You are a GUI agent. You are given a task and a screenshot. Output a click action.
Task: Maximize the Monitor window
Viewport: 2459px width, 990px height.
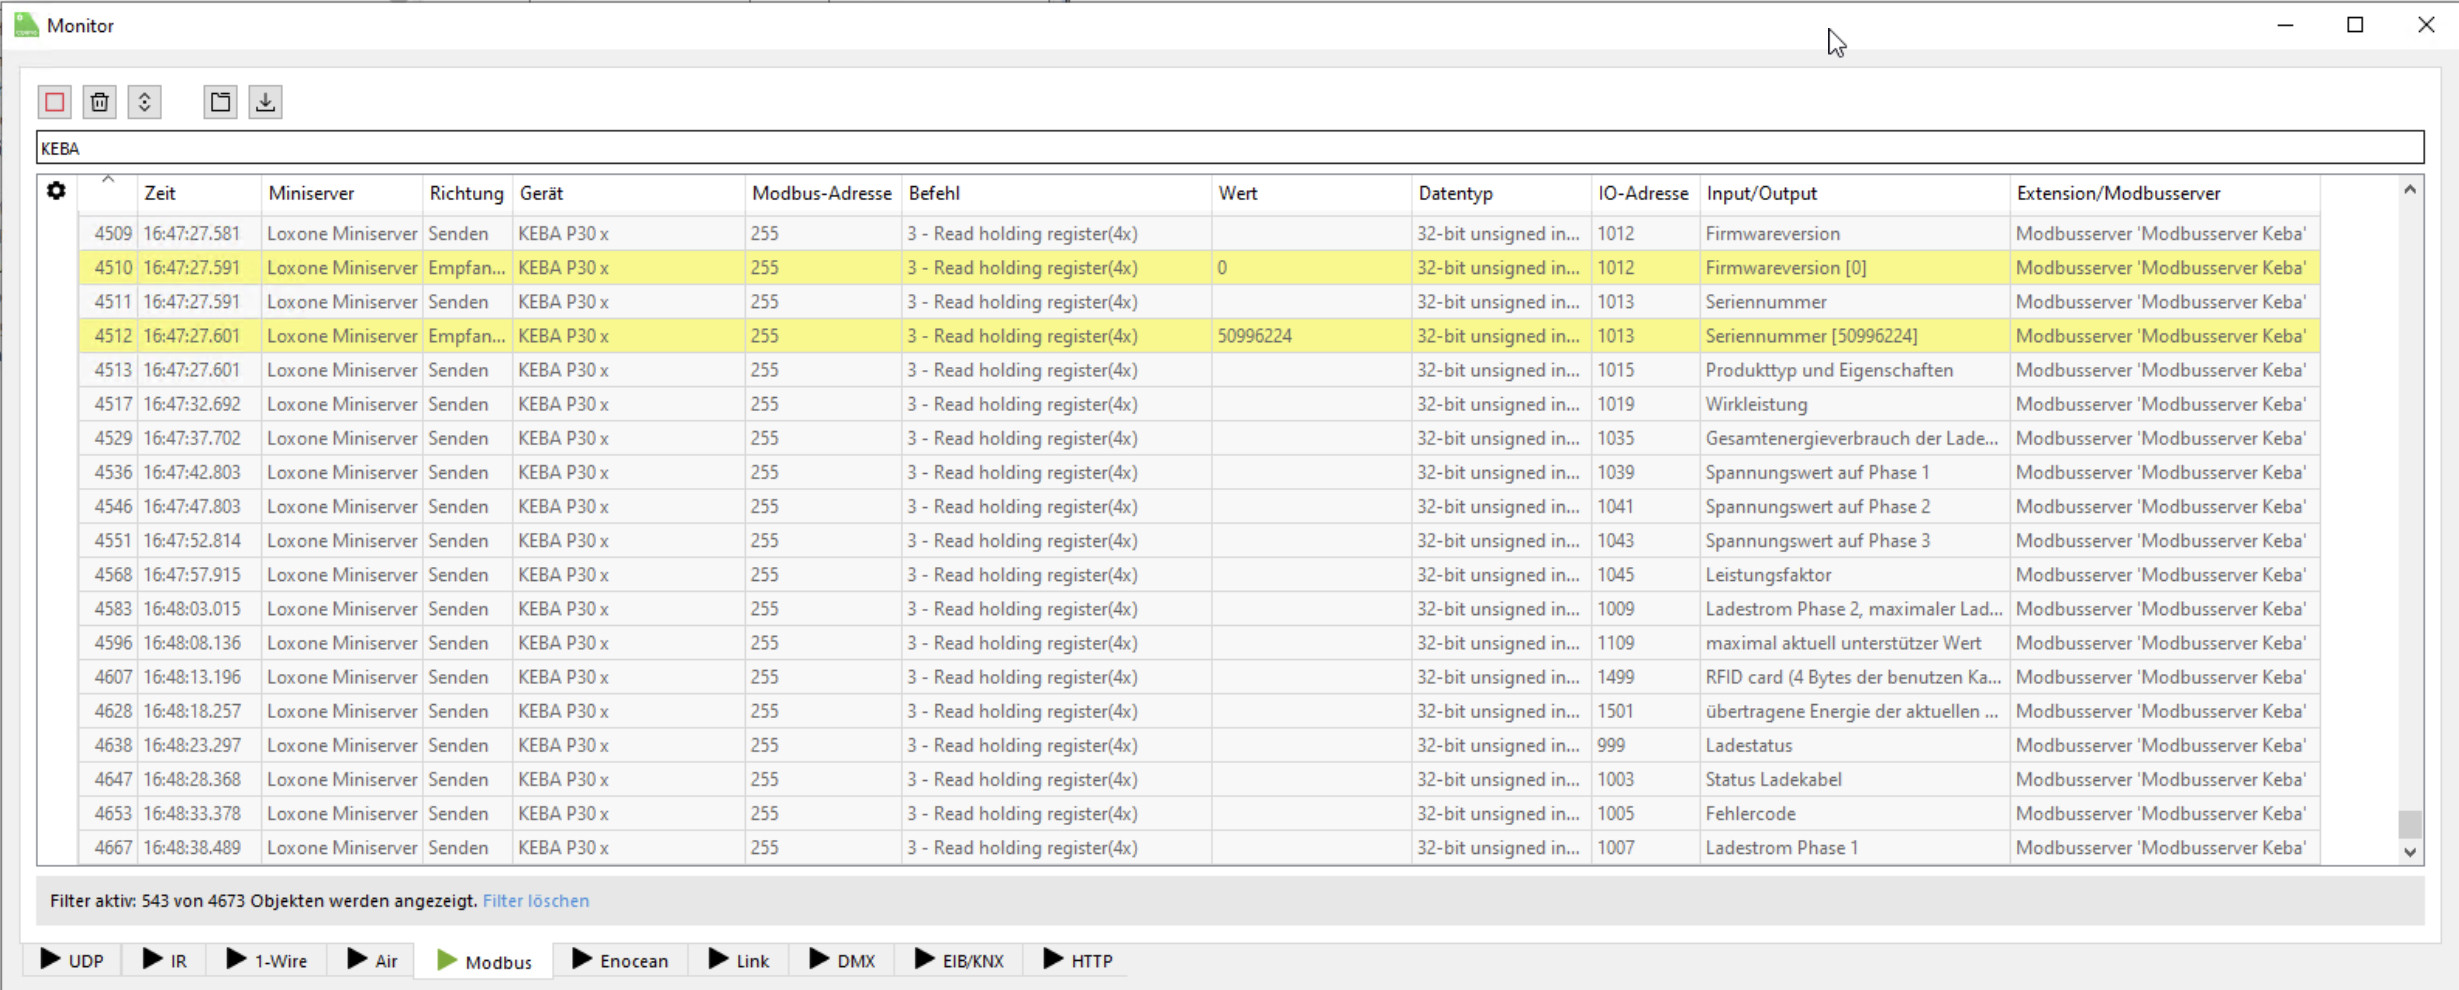pos(2355,25)
